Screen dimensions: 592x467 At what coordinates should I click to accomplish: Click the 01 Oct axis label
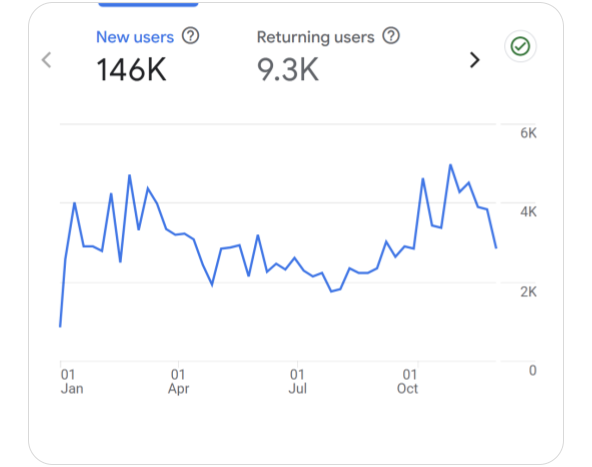pyautogui.click(x=407, y=381)
